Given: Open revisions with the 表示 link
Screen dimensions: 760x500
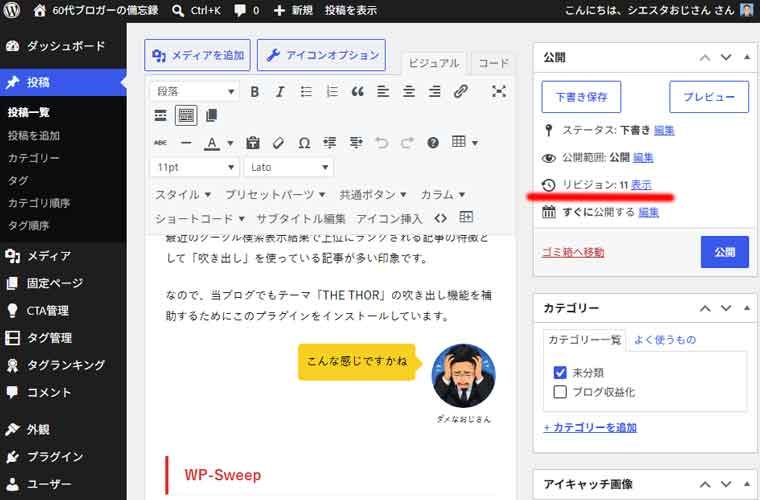Looking at the screenshot, I should 641,185.
